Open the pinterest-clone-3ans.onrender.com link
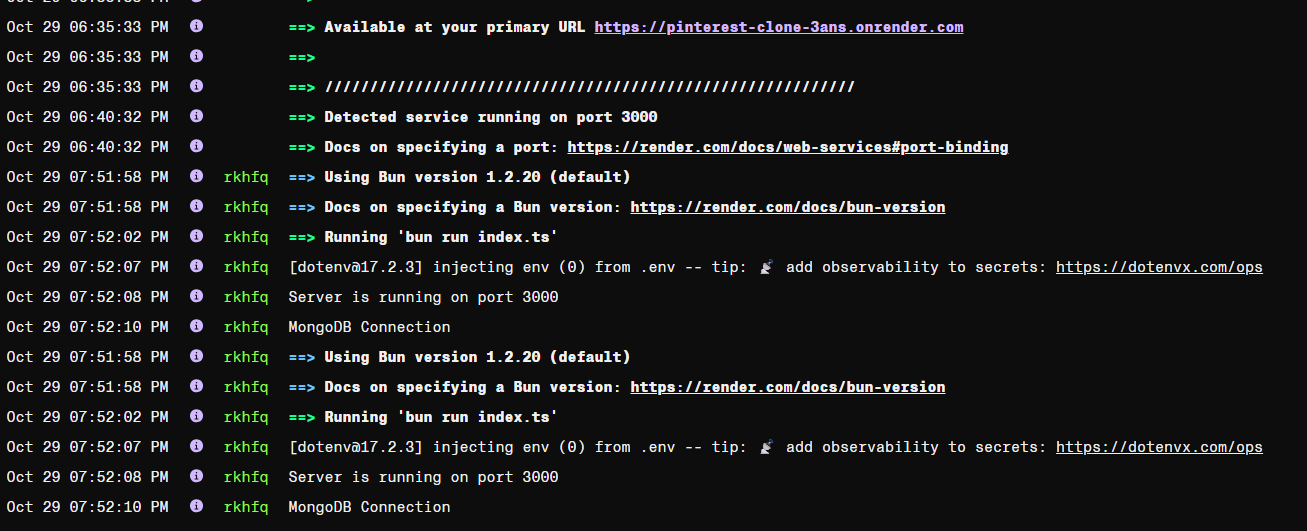The width and height of the screenshot is (1307, 531). point(778,27)
